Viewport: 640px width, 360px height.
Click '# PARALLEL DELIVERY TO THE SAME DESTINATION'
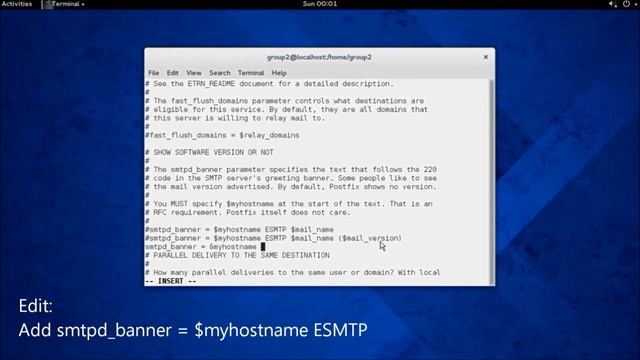click(x=238, y=256)
